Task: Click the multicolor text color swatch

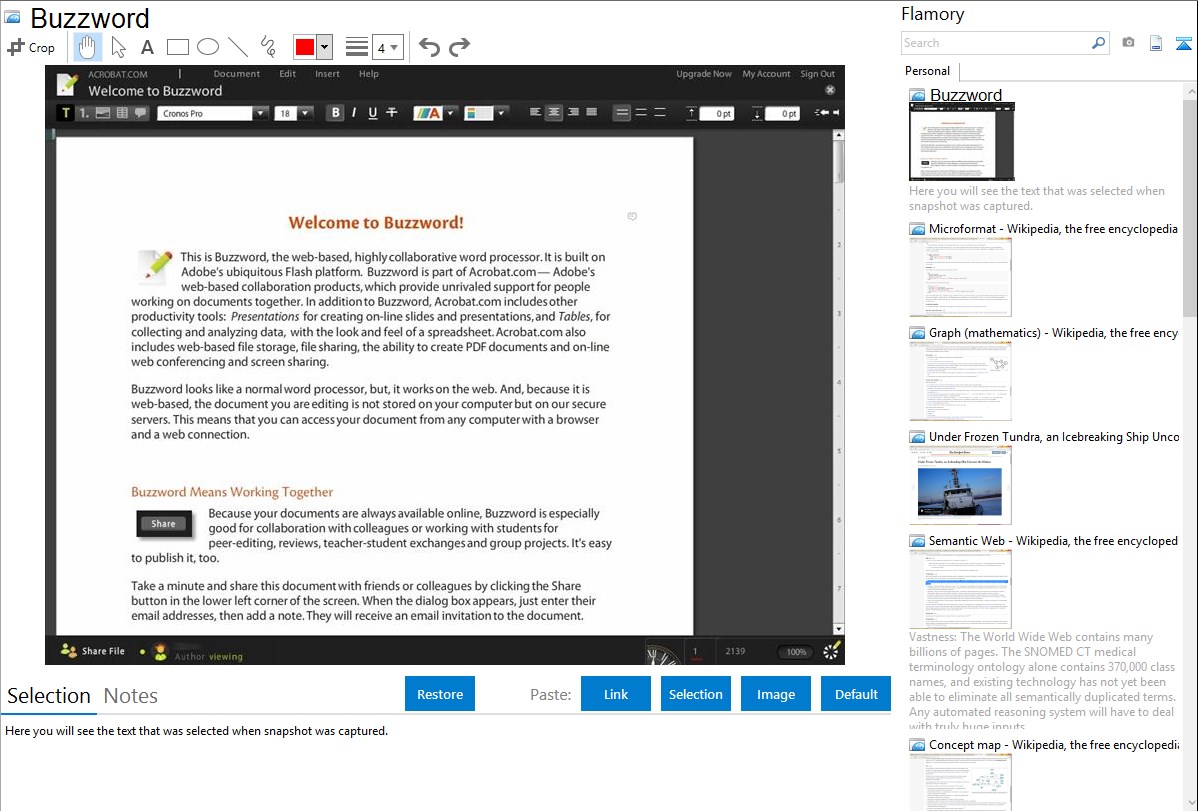Action: click(x=428, y=113)
